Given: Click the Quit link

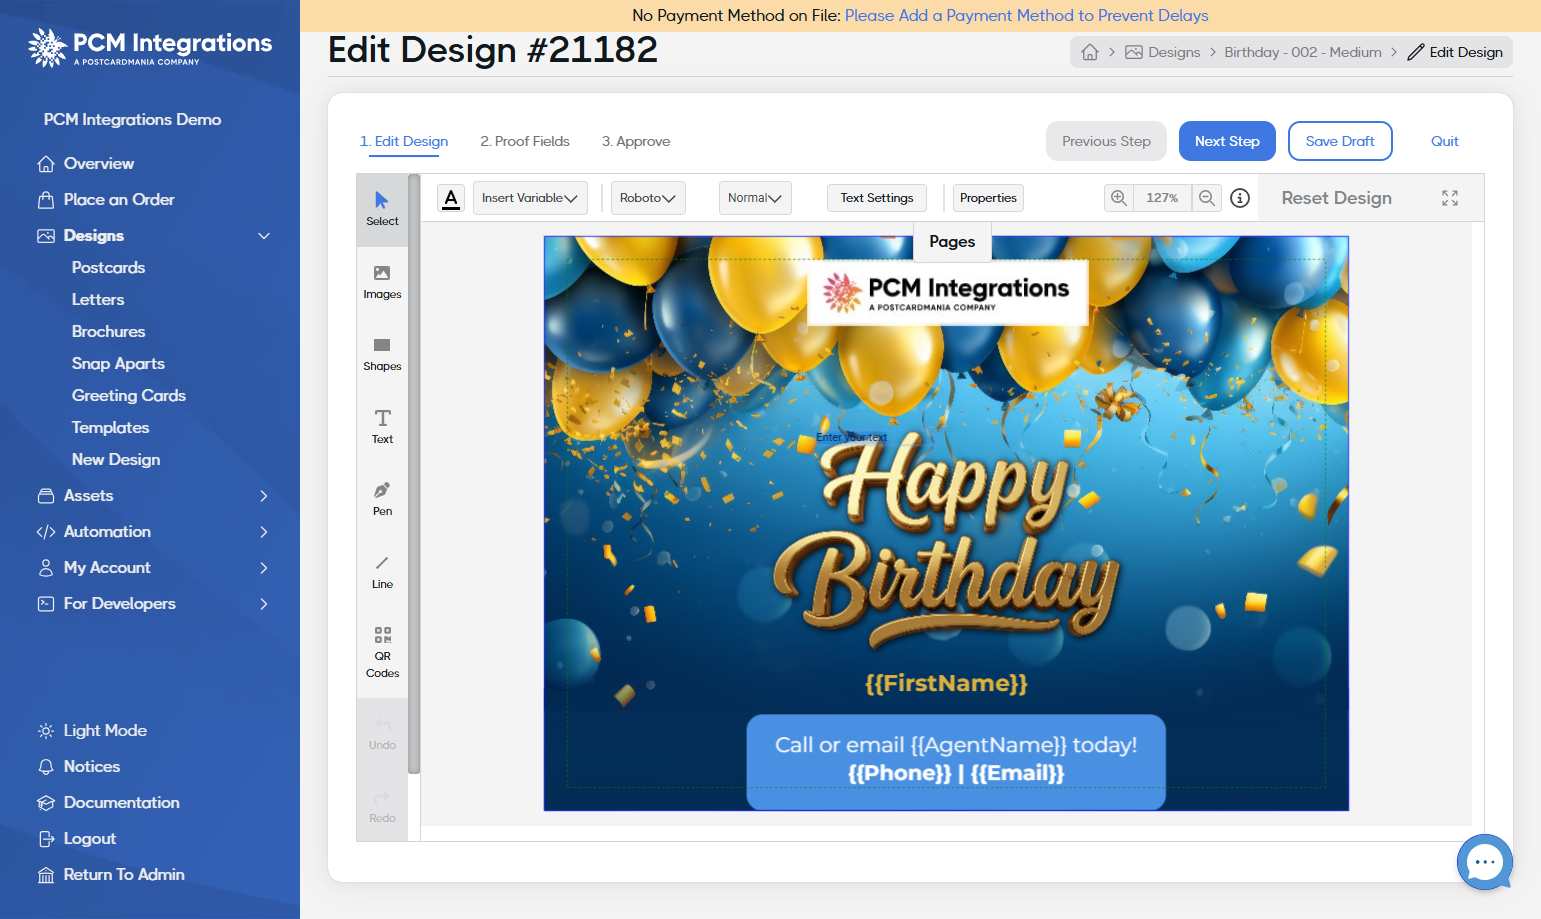Looking at the screenshot, I should click(x=1445, y=141).
